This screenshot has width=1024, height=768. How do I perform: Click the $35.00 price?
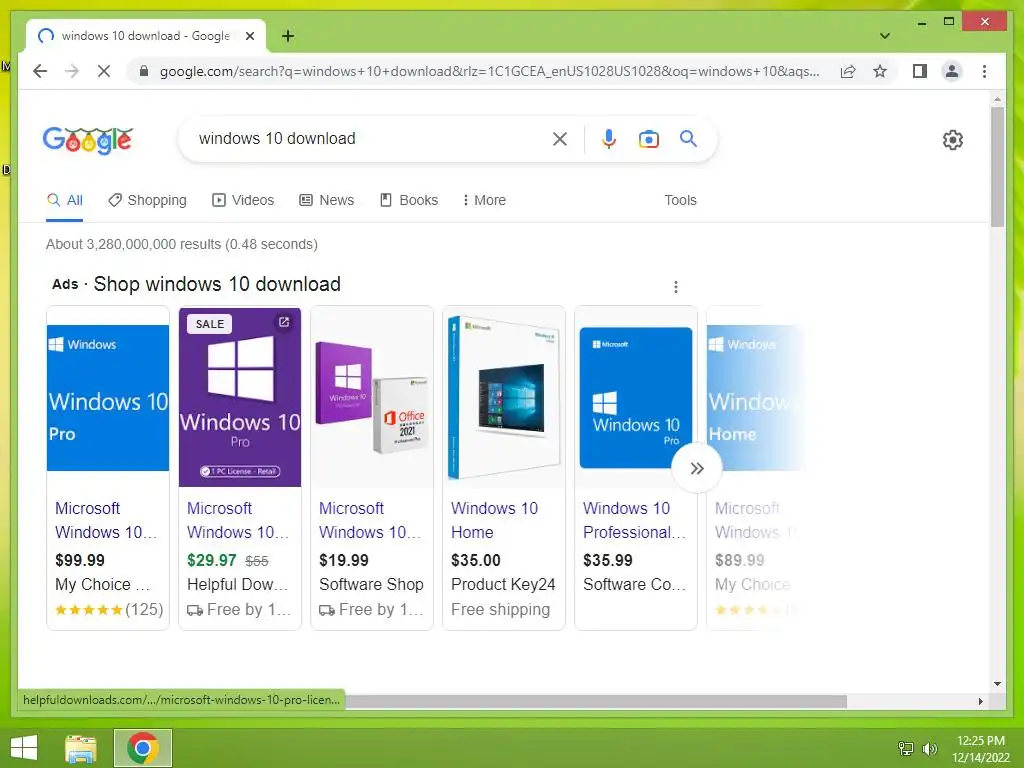[475, 560]
